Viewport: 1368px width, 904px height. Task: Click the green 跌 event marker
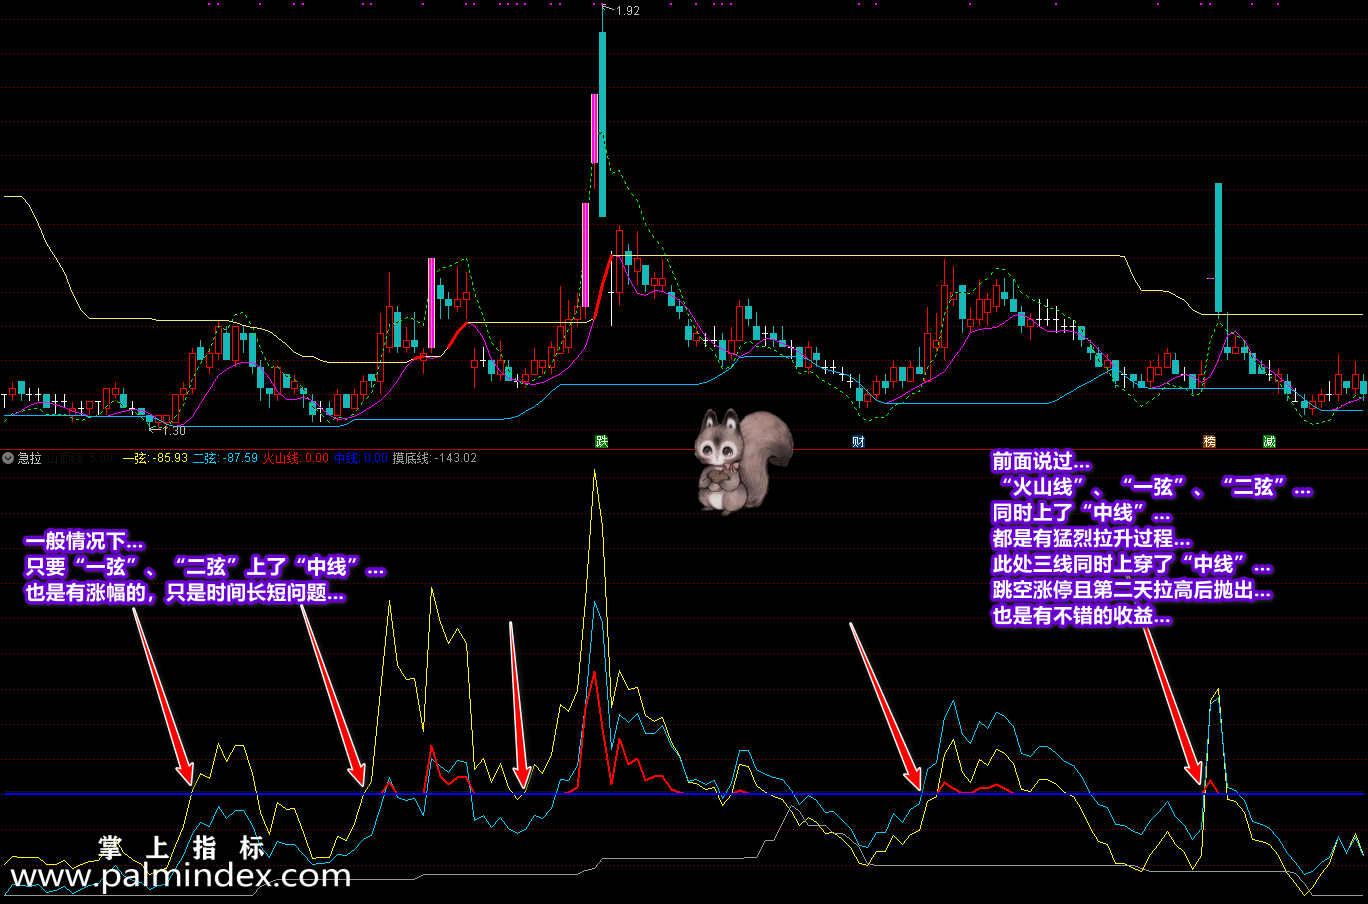[602, 441]
